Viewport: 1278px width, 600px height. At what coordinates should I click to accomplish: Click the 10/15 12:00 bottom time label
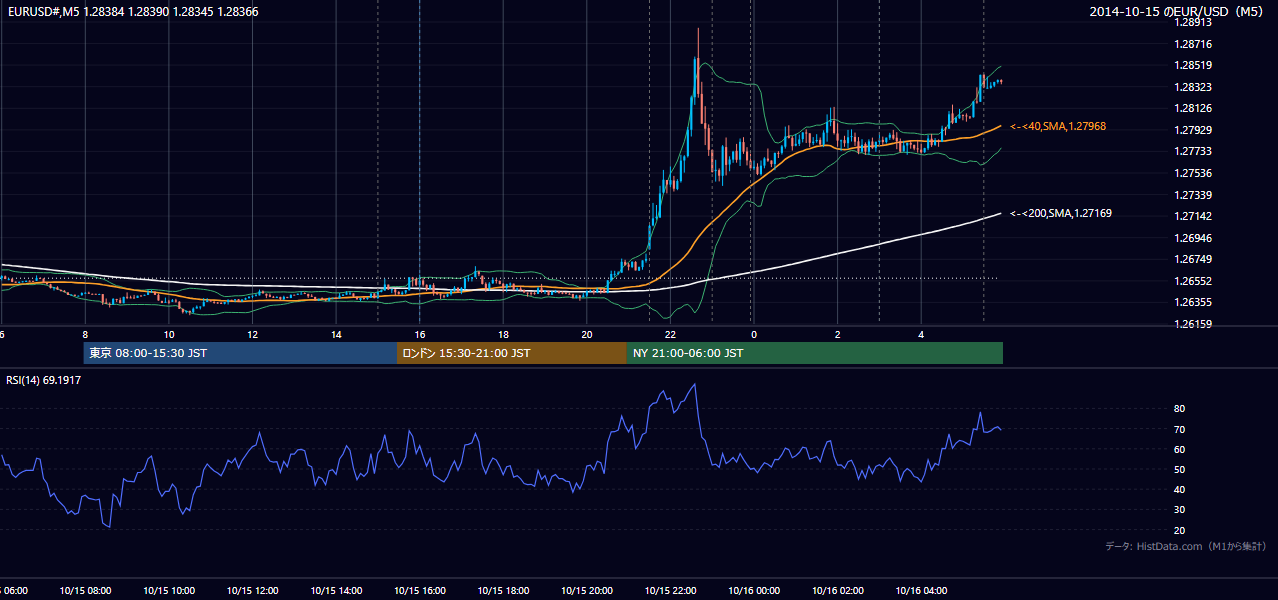[252, 591]
